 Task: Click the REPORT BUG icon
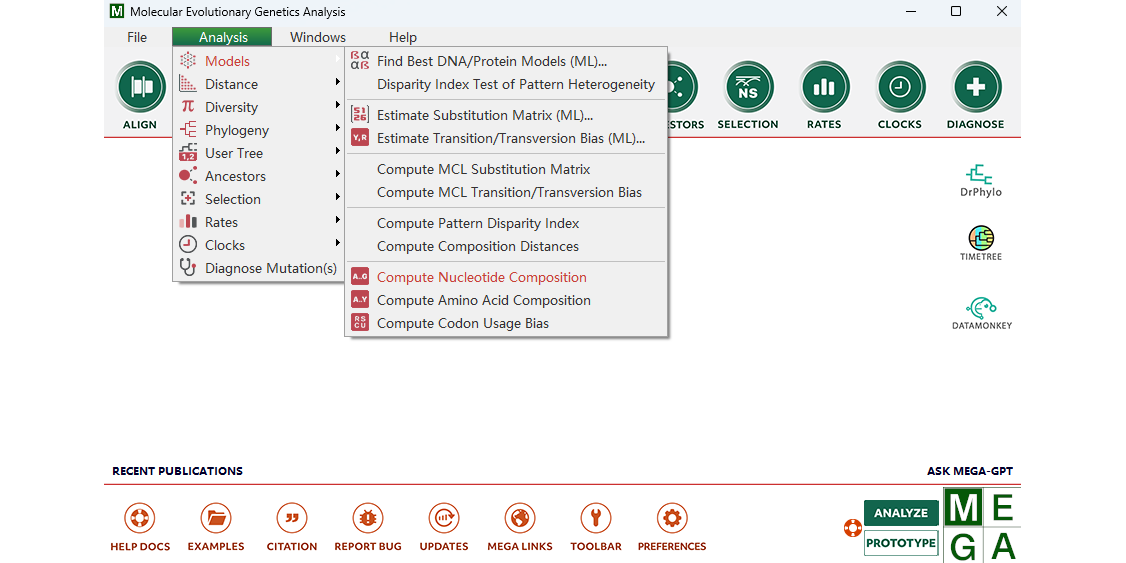pyautogui.click(x=368, y=519)
